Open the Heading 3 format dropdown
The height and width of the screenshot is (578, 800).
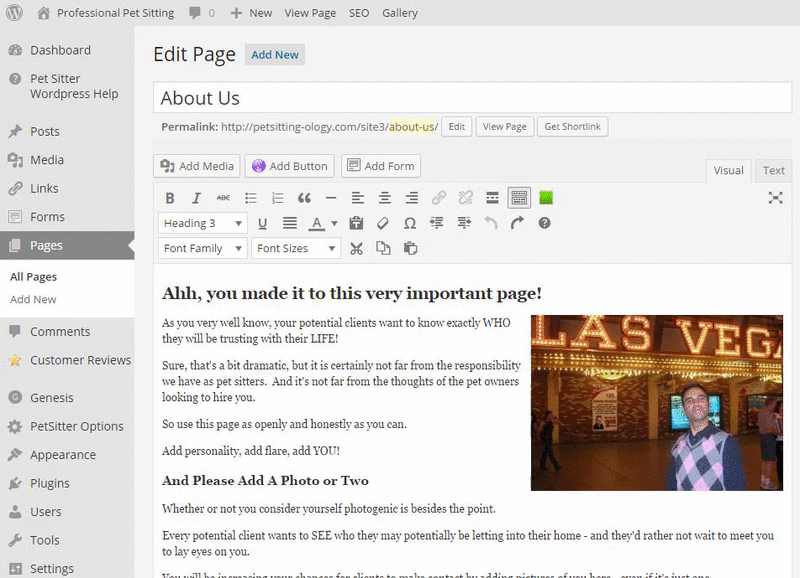[x=203, y=223]
